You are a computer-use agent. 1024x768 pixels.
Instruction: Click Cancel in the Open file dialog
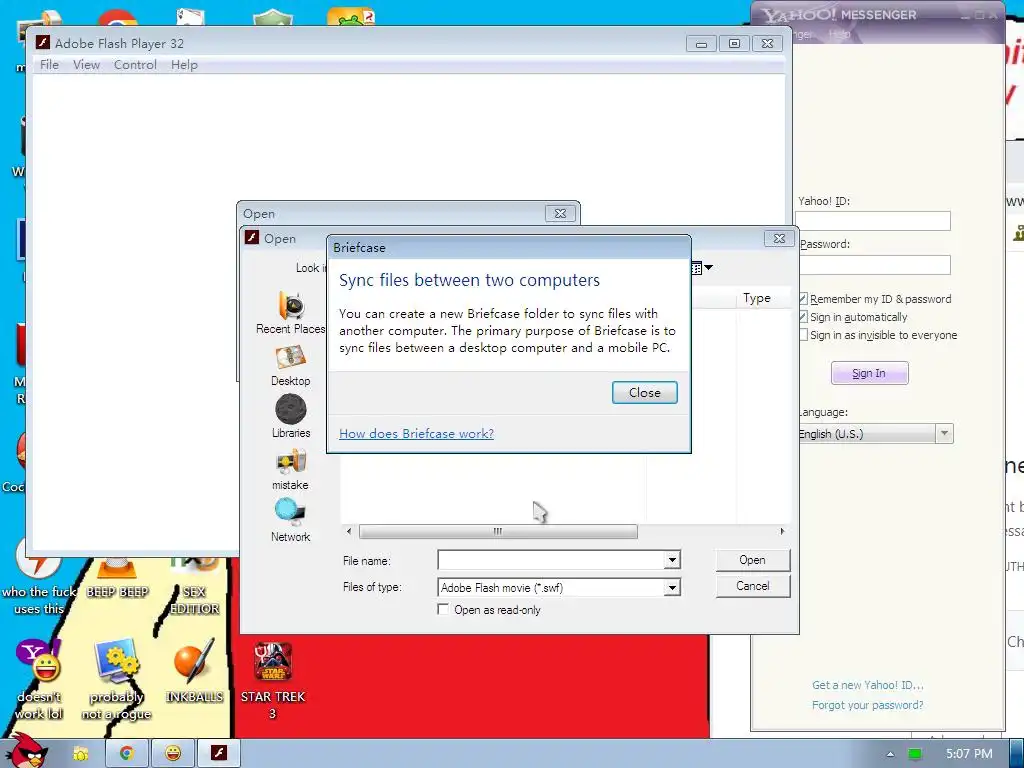point(752,586)
